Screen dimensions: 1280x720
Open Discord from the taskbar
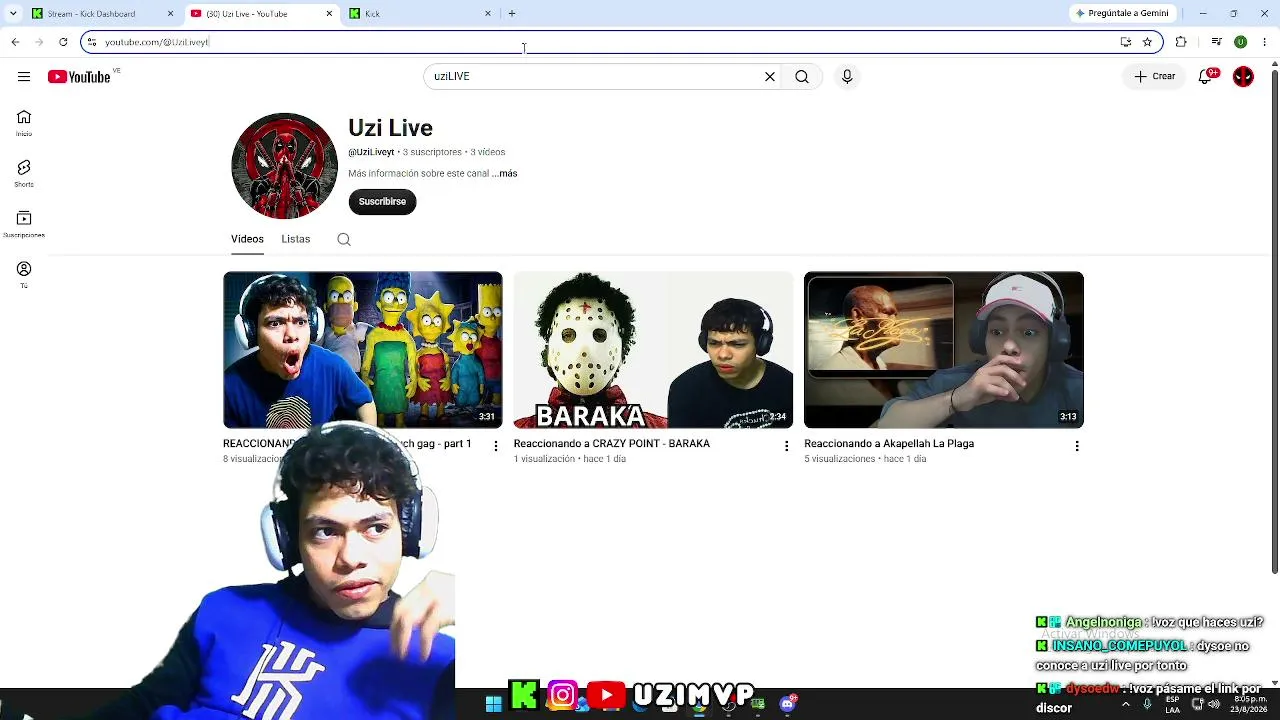pyautogui.click(x=787, y=704)
